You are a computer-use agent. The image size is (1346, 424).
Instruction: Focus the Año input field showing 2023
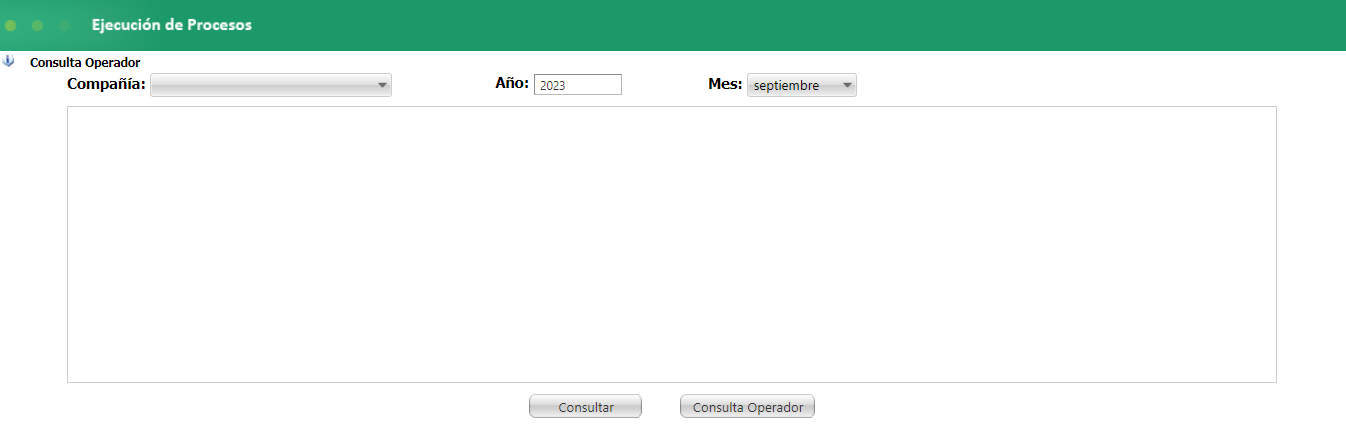pyautogui.click(x=578, y=85)
